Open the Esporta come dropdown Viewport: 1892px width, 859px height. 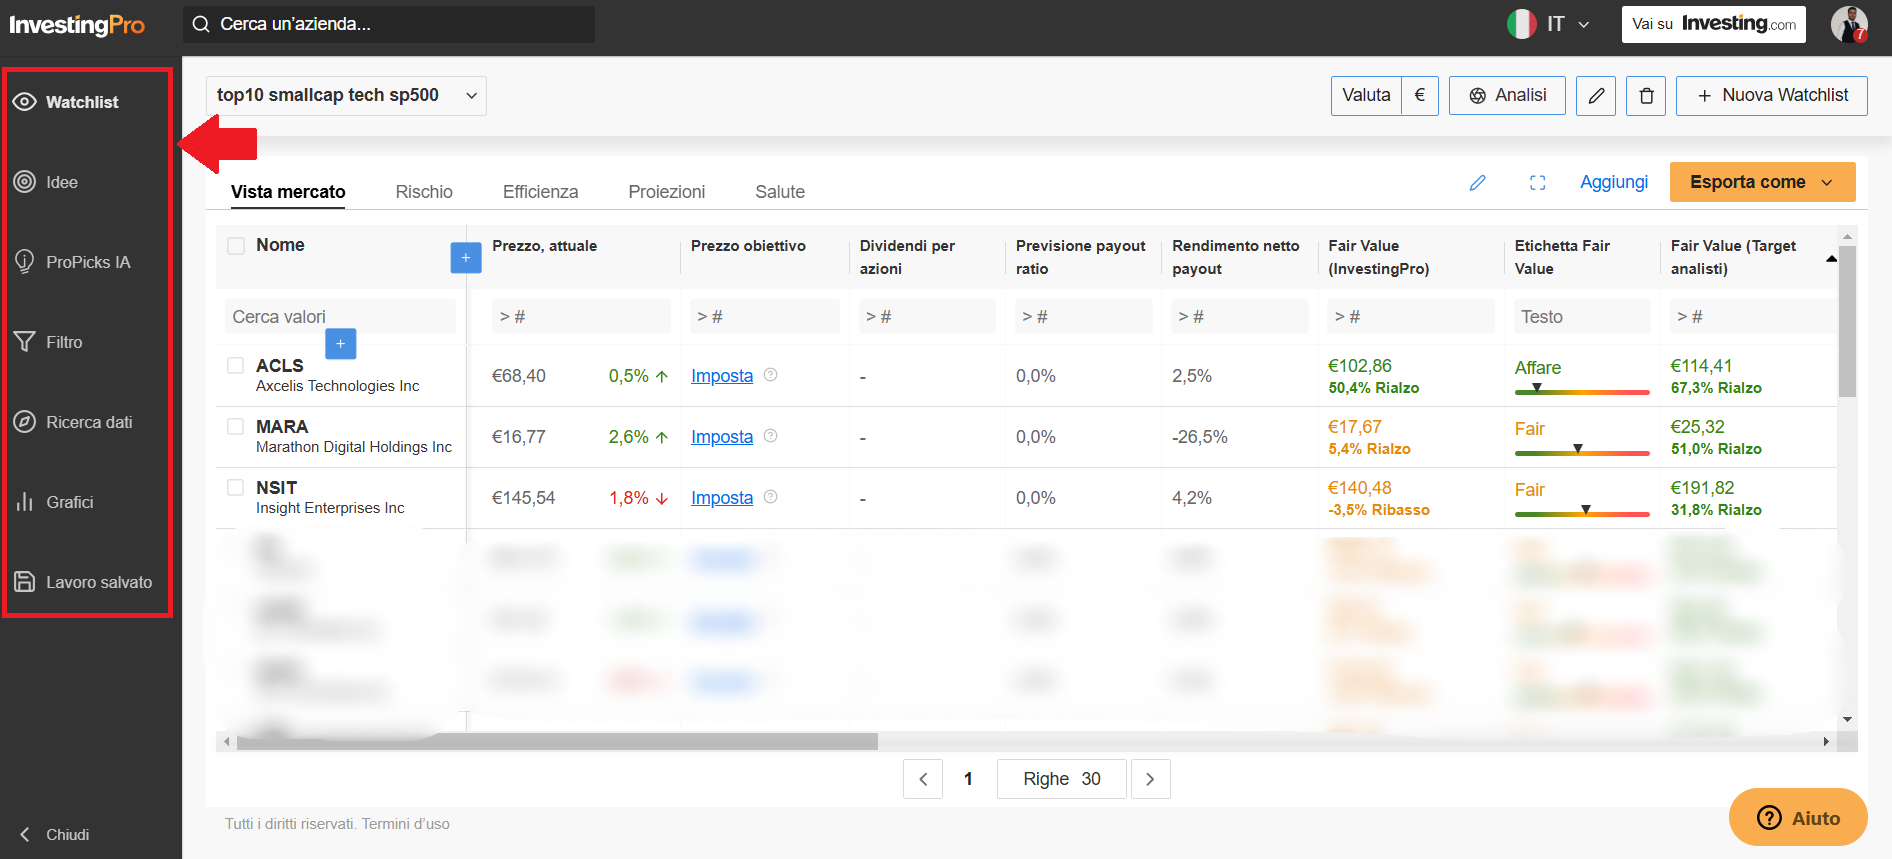click(x=1762, y=182)
